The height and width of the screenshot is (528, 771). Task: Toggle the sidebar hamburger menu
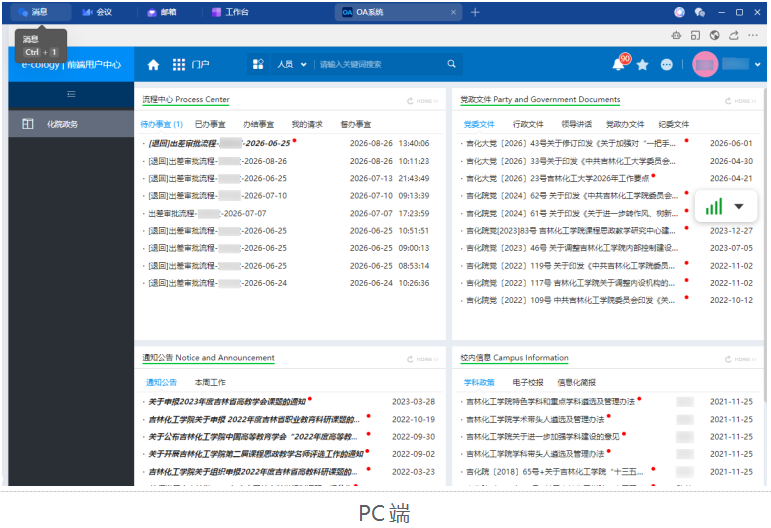point(71,94)
